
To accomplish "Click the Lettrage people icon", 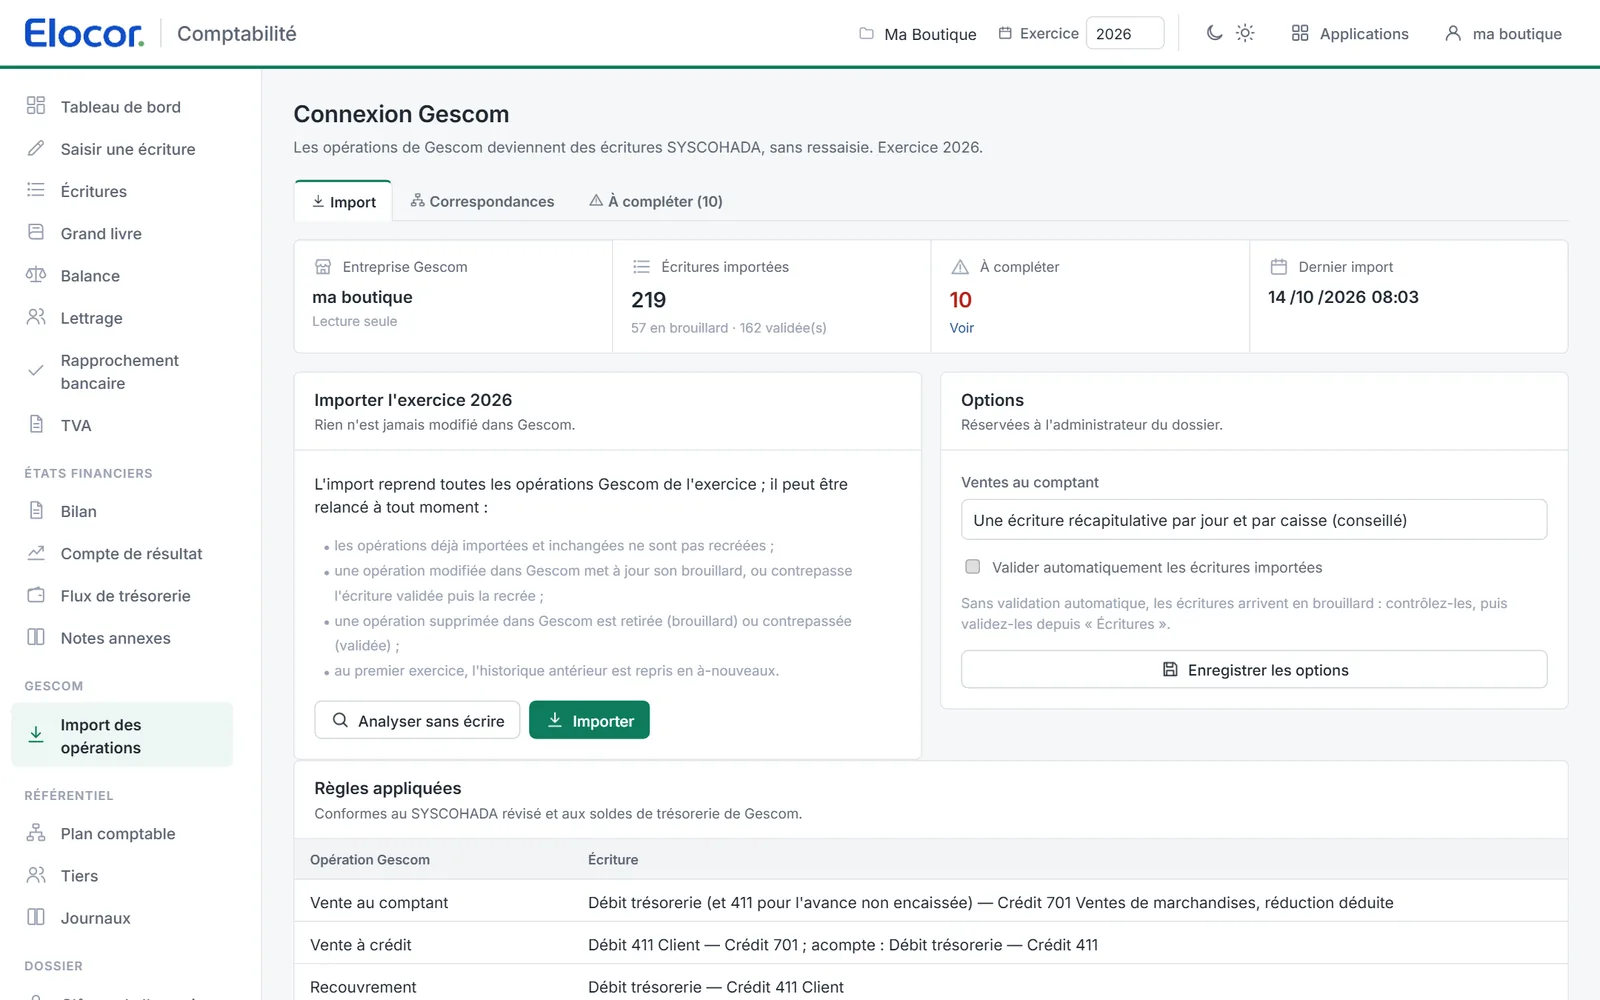I will coord(36,317).
